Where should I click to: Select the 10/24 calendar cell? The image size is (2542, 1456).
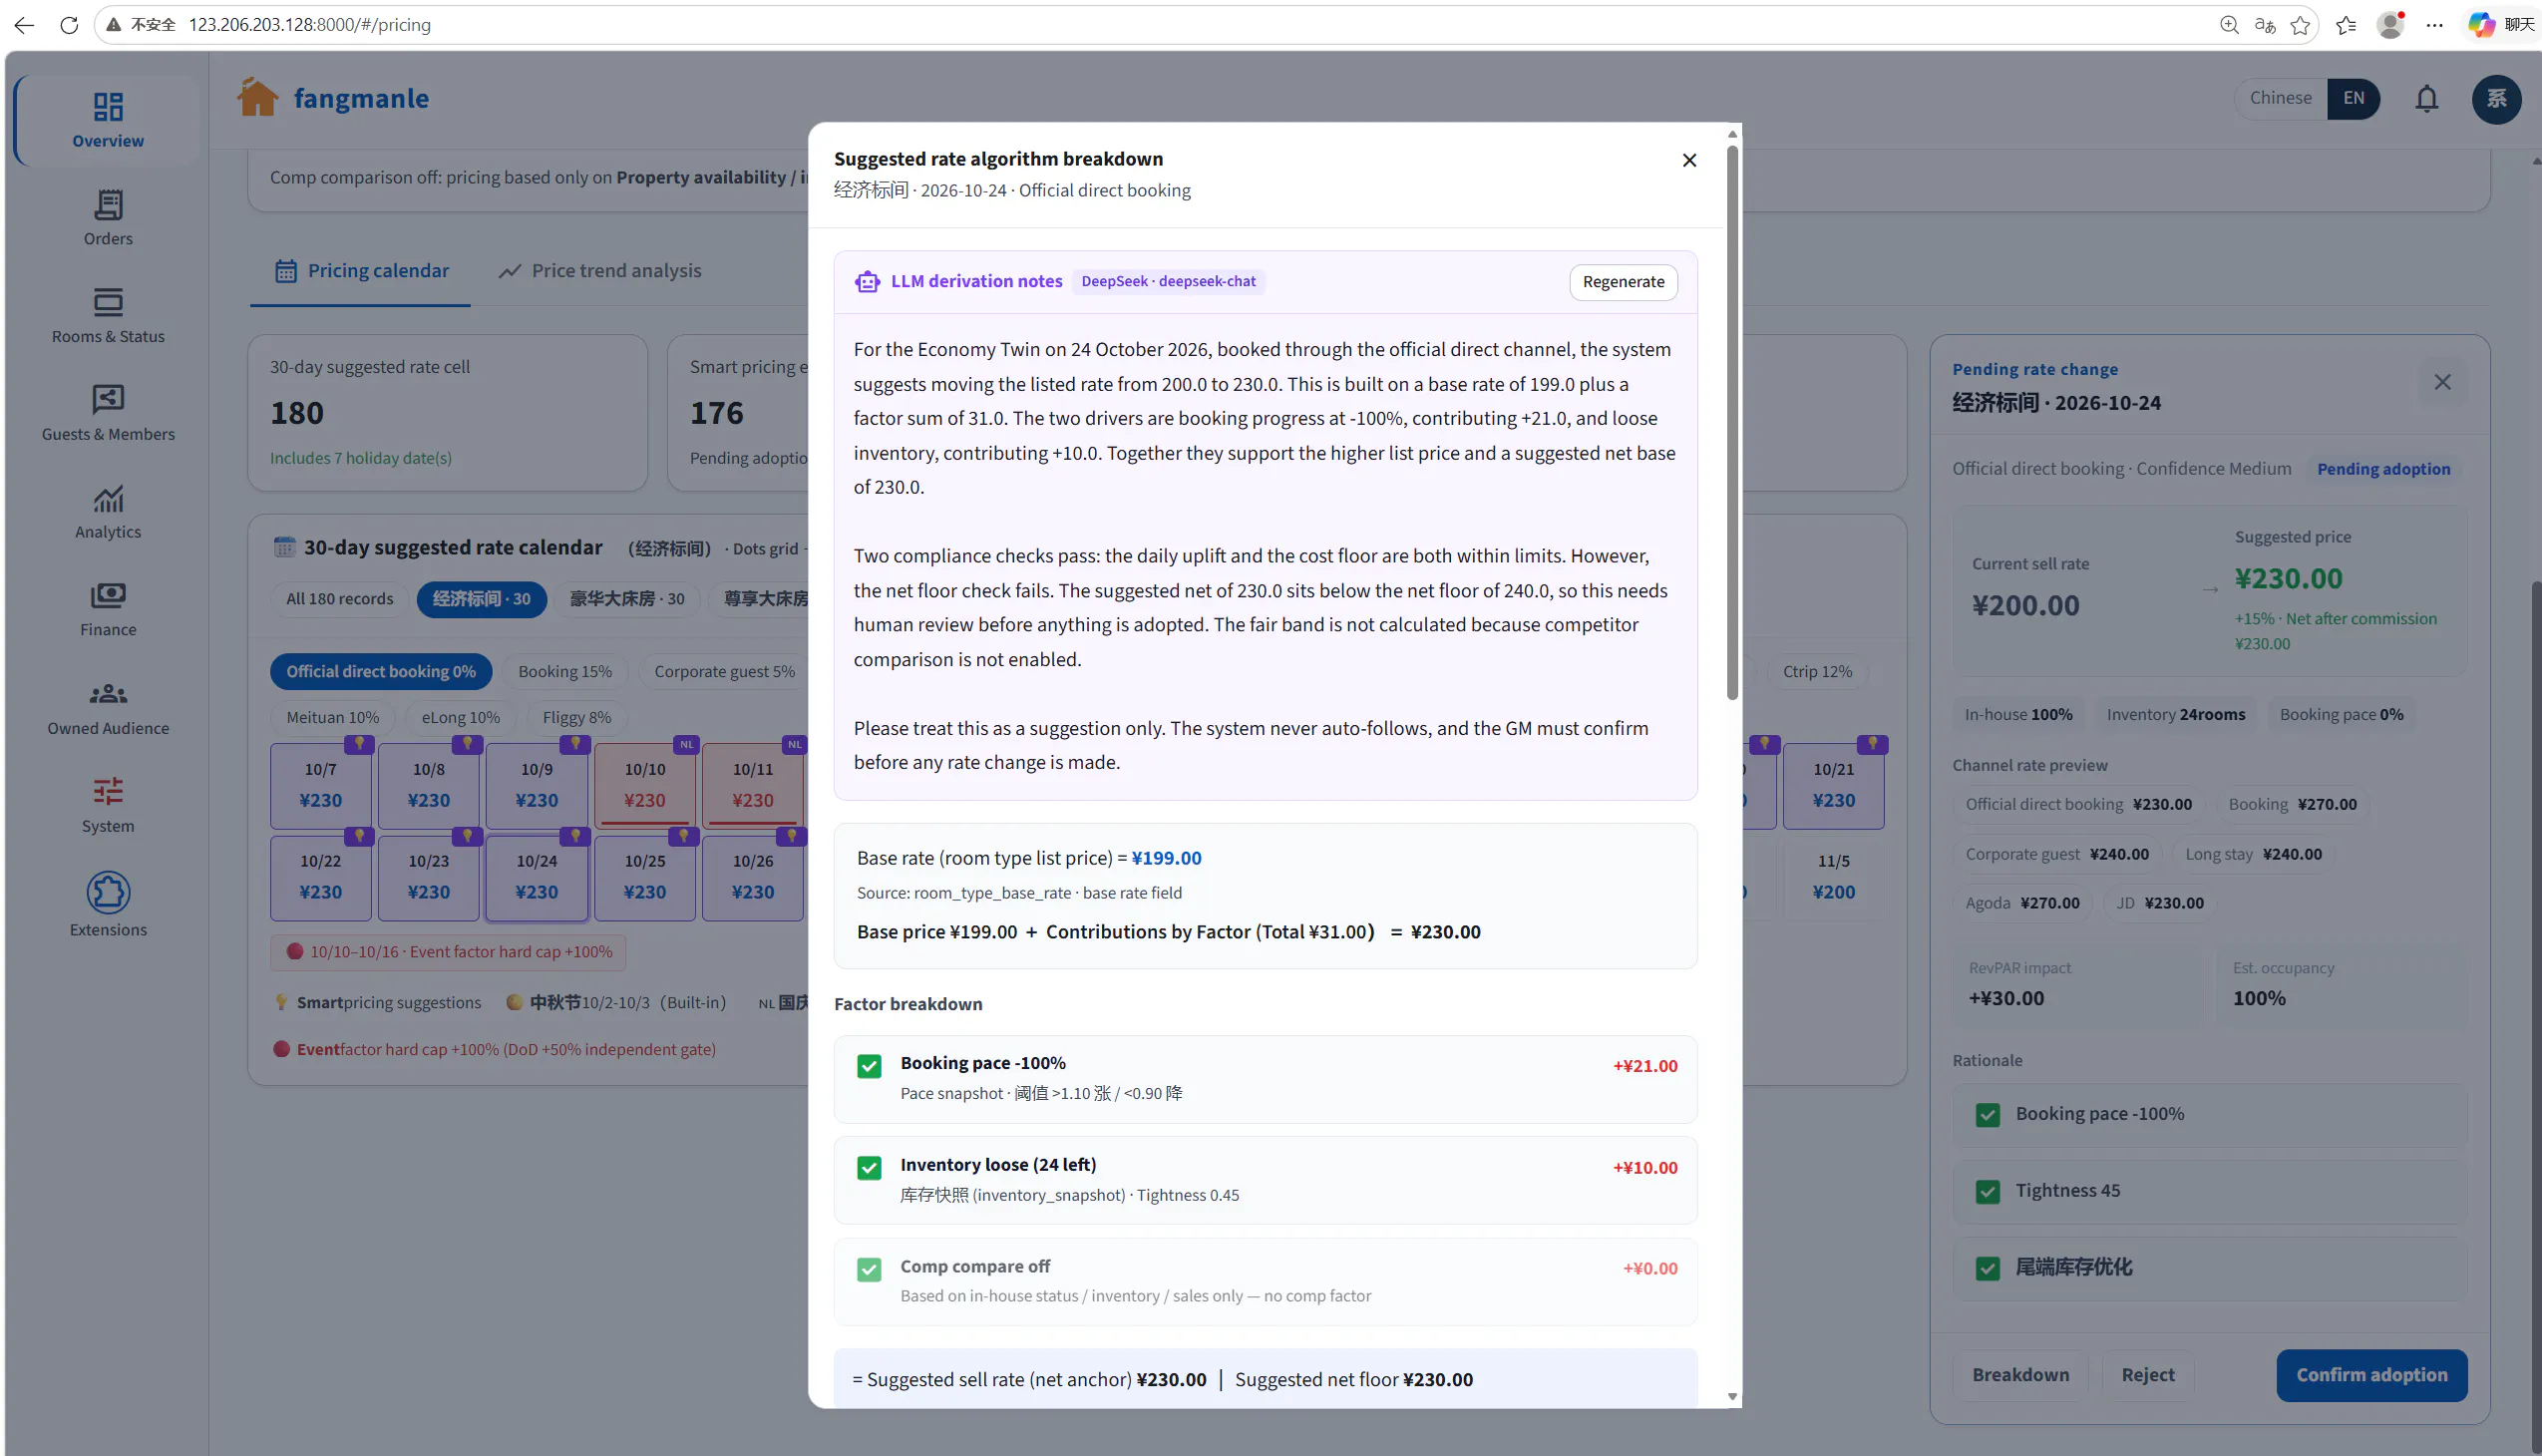536,877
